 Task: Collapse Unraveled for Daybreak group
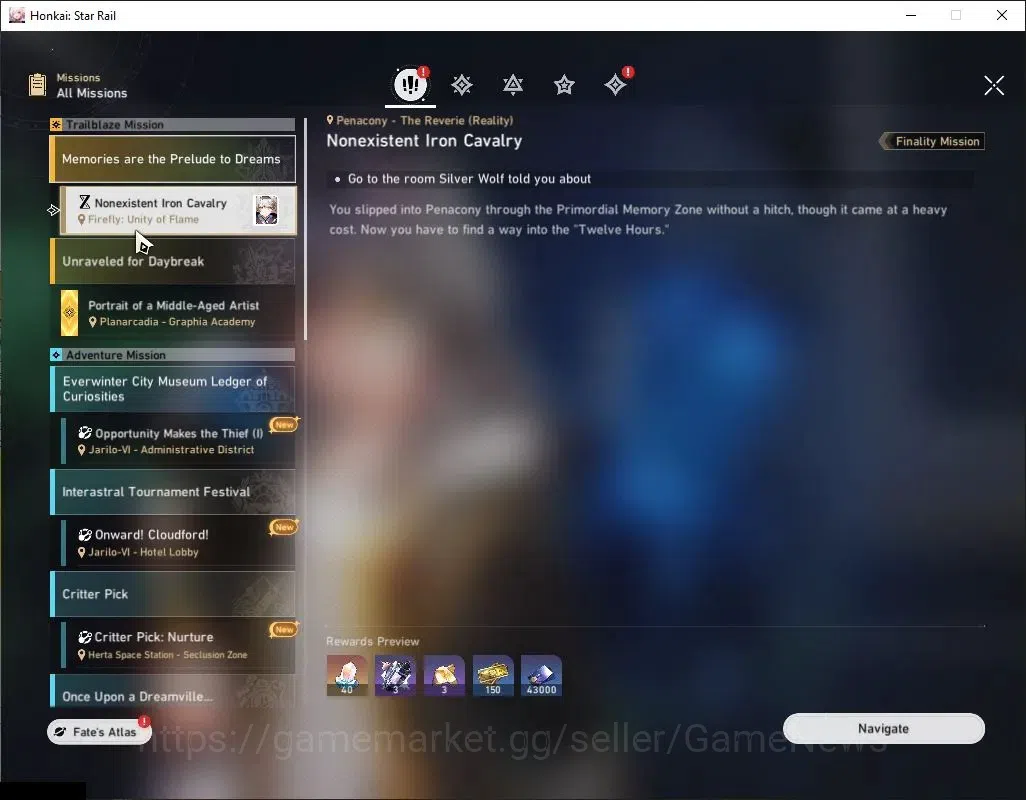pyautogui.click(x=173, y=261)
